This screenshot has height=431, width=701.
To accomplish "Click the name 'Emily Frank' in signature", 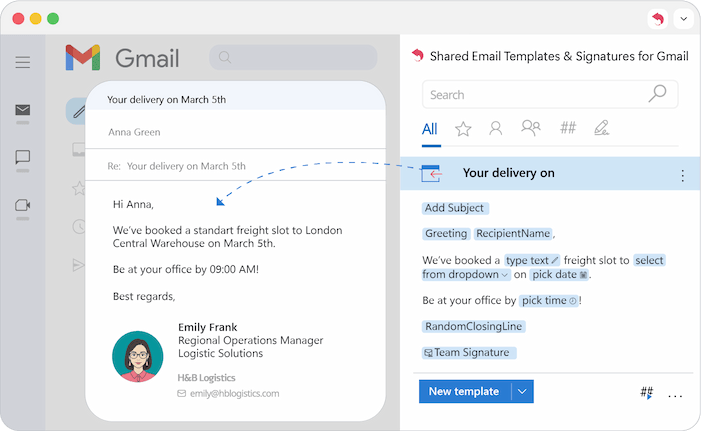I will coord(207,327).
